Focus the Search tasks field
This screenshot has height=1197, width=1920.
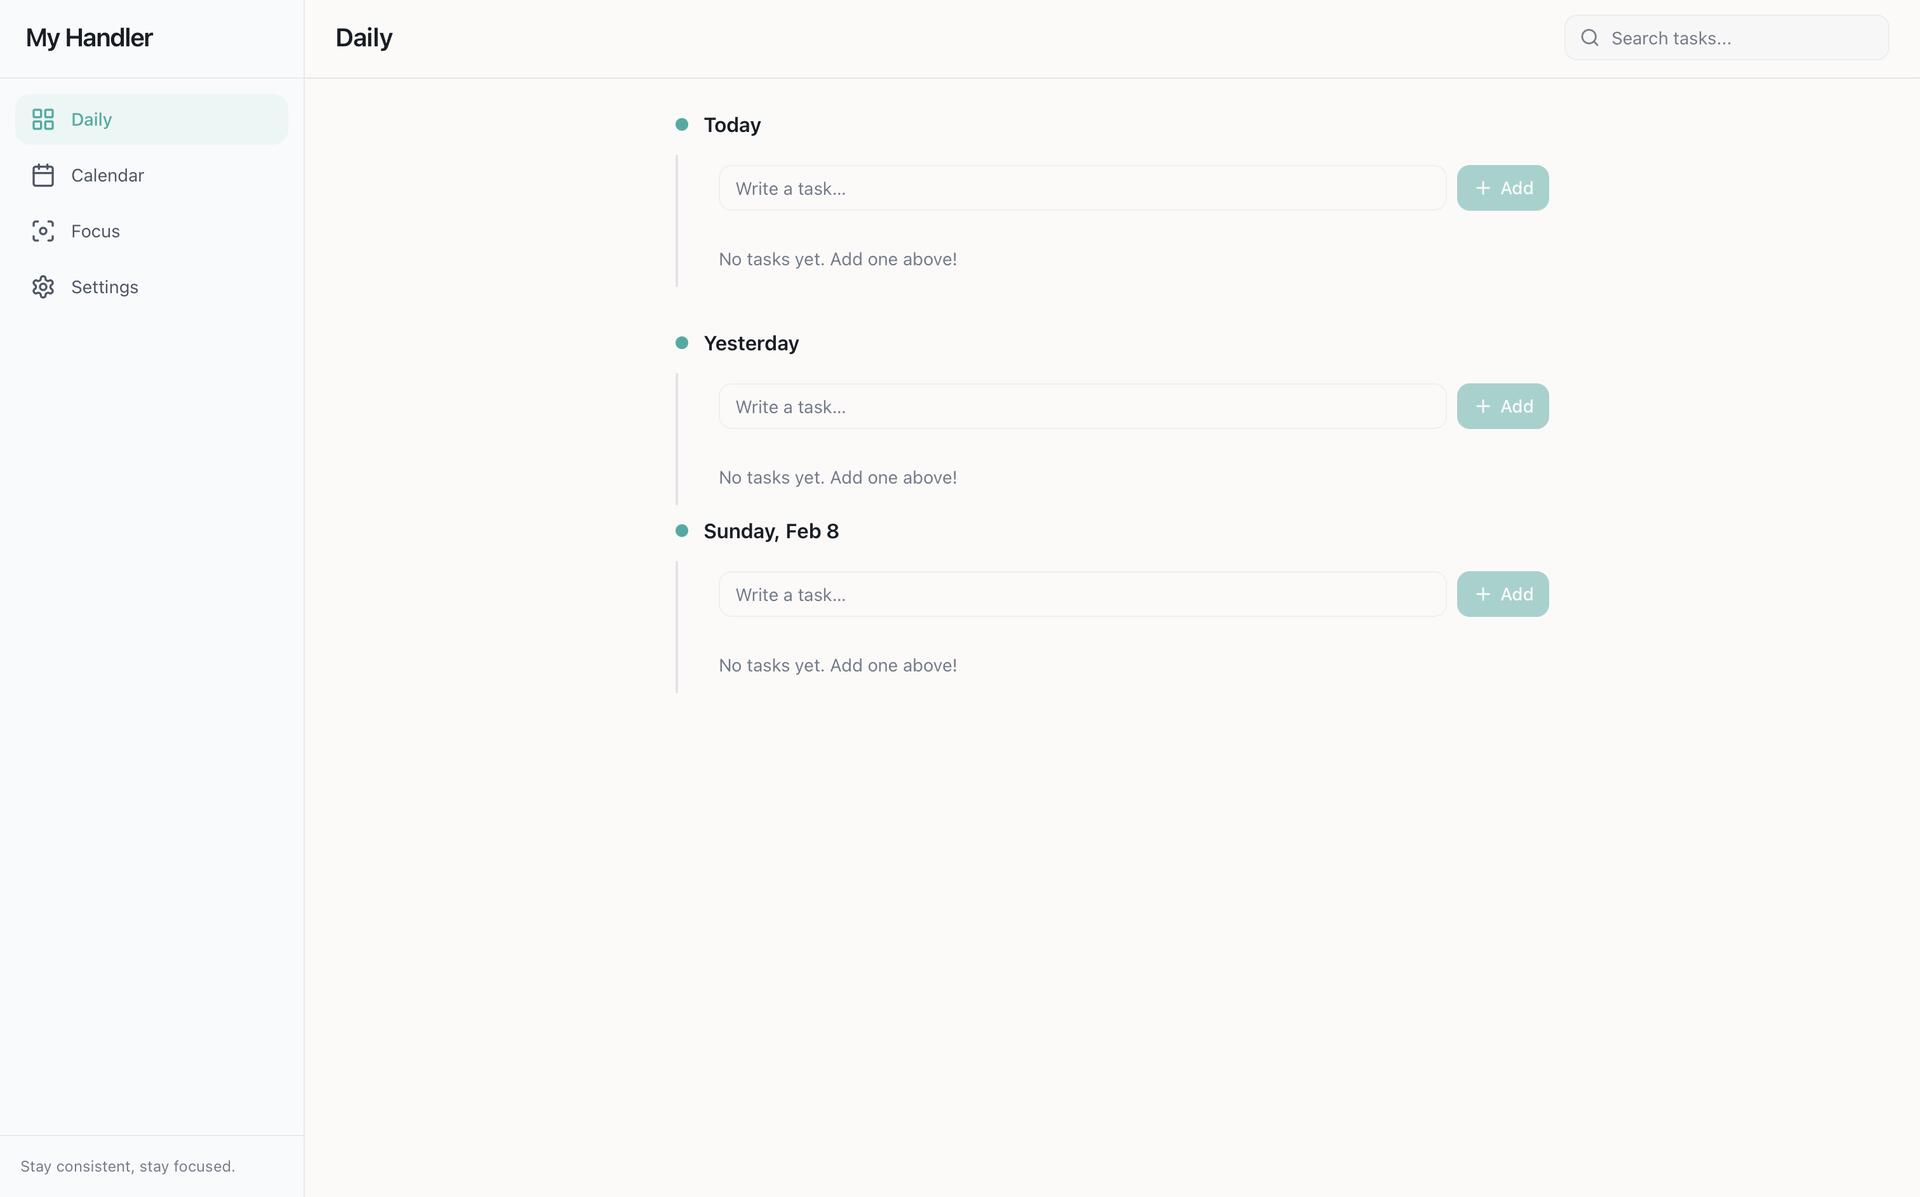(x=1740, y=38)
